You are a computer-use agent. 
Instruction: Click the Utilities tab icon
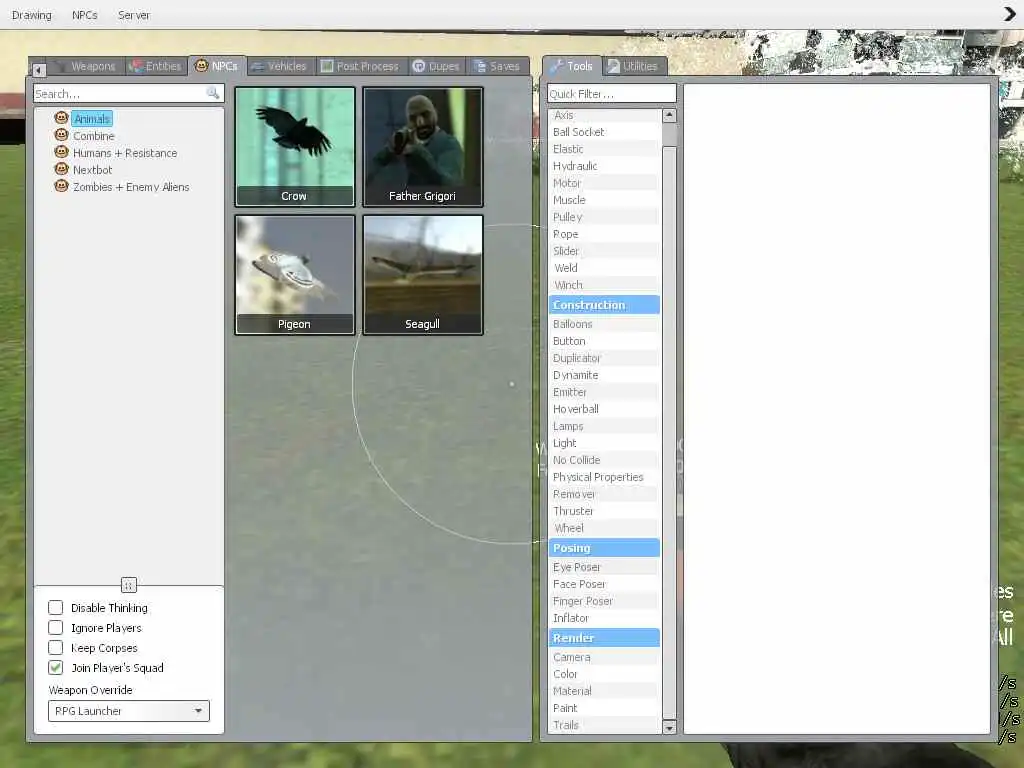613,66
